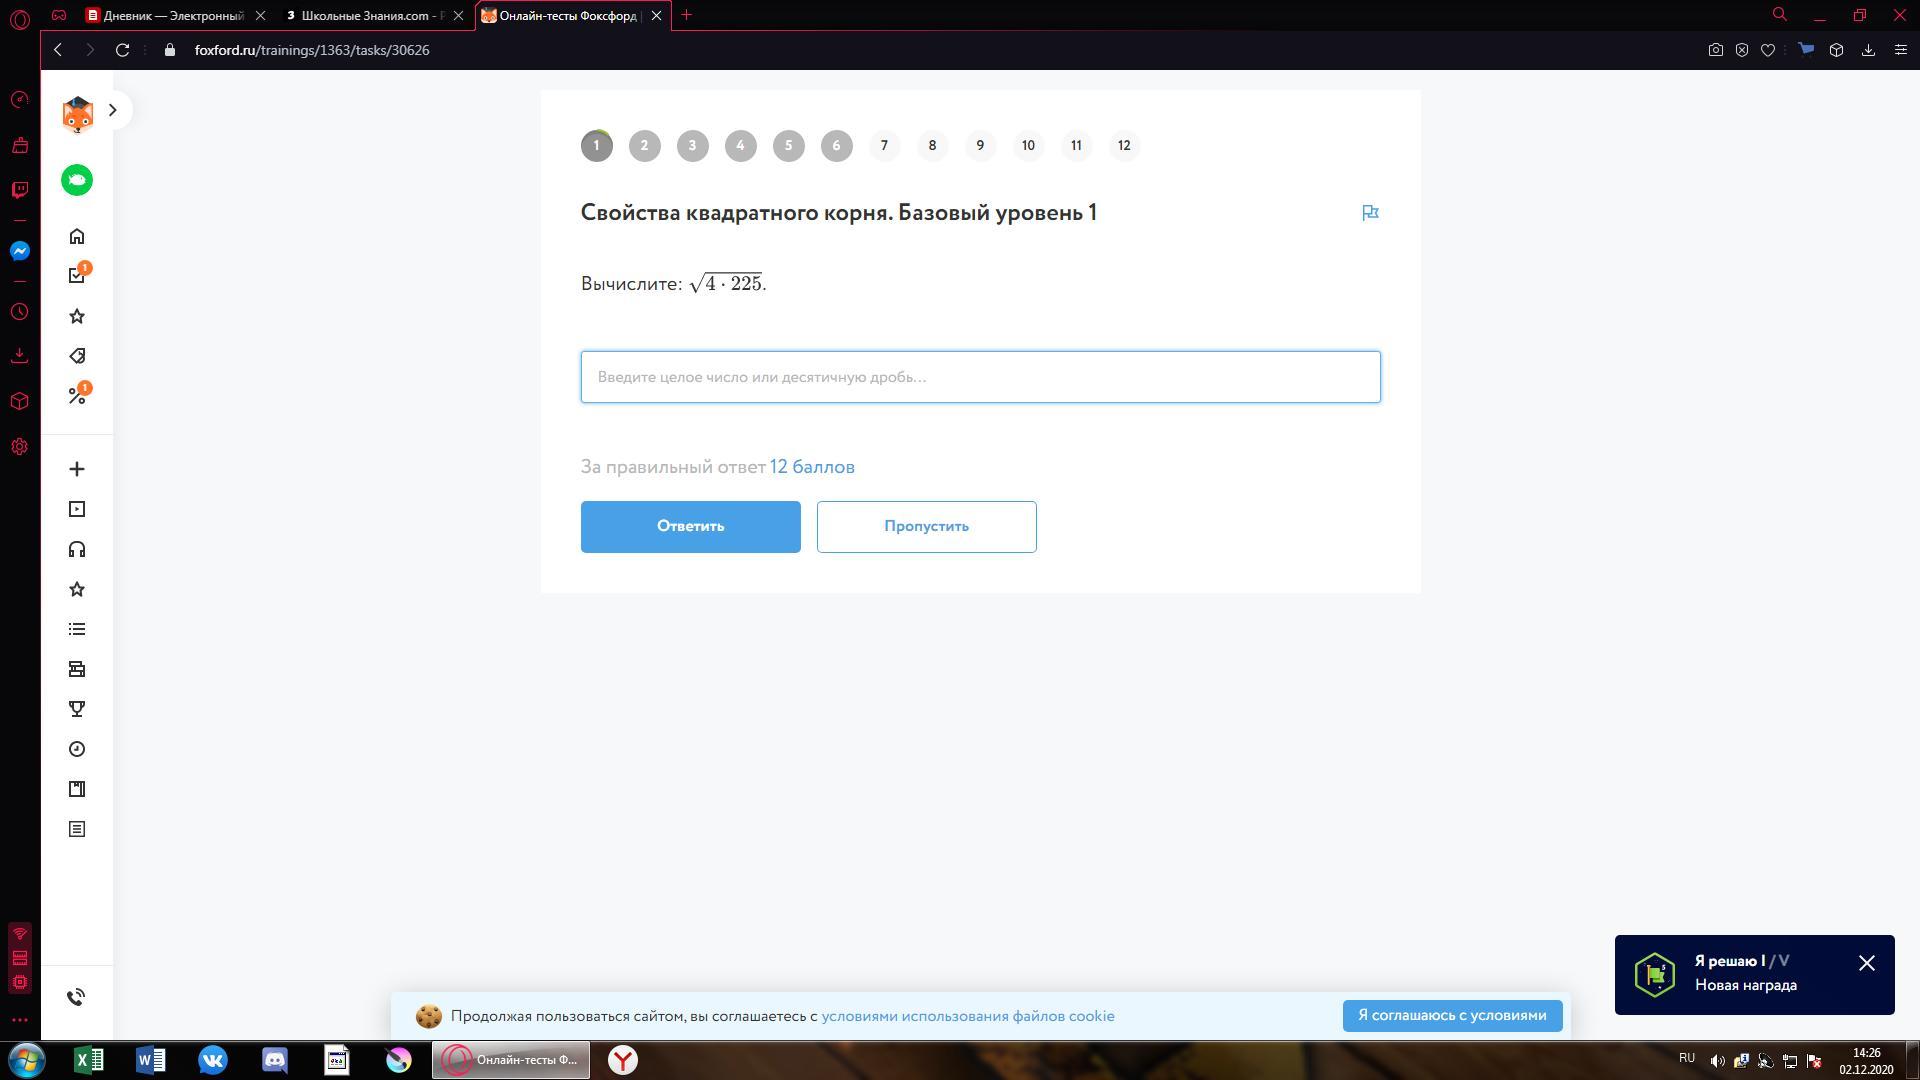Expand the Foxford sidebar with chevron arrow
The height and width of the screenshot is (1080, 1920).
[x=113, y=110]
